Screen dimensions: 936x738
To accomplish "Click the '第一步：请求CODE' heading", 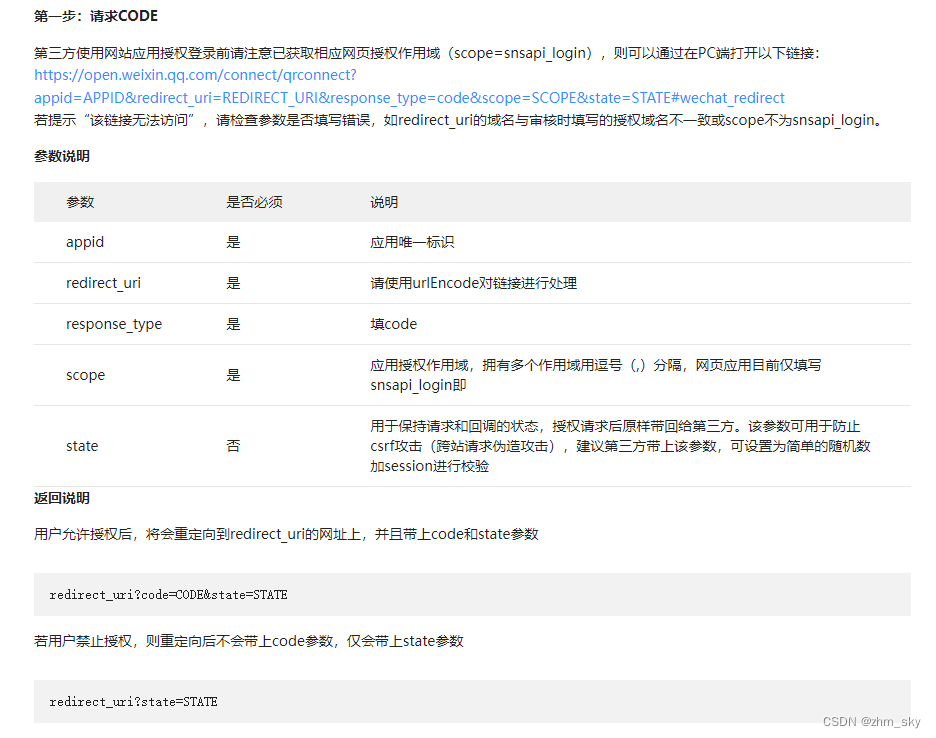I will pyautogui.click(x=96, y=16).
